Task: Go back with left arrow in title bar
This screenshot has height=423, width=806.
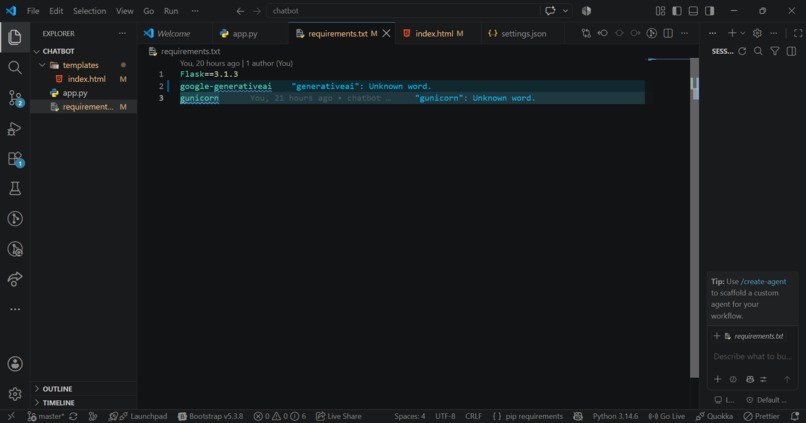Action: click(240, 11)
